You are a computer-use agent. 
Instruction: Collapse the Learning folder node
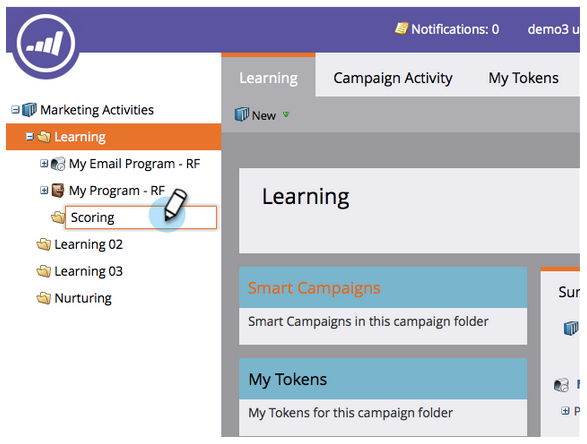pyautogui.click(x=30, y=137)
